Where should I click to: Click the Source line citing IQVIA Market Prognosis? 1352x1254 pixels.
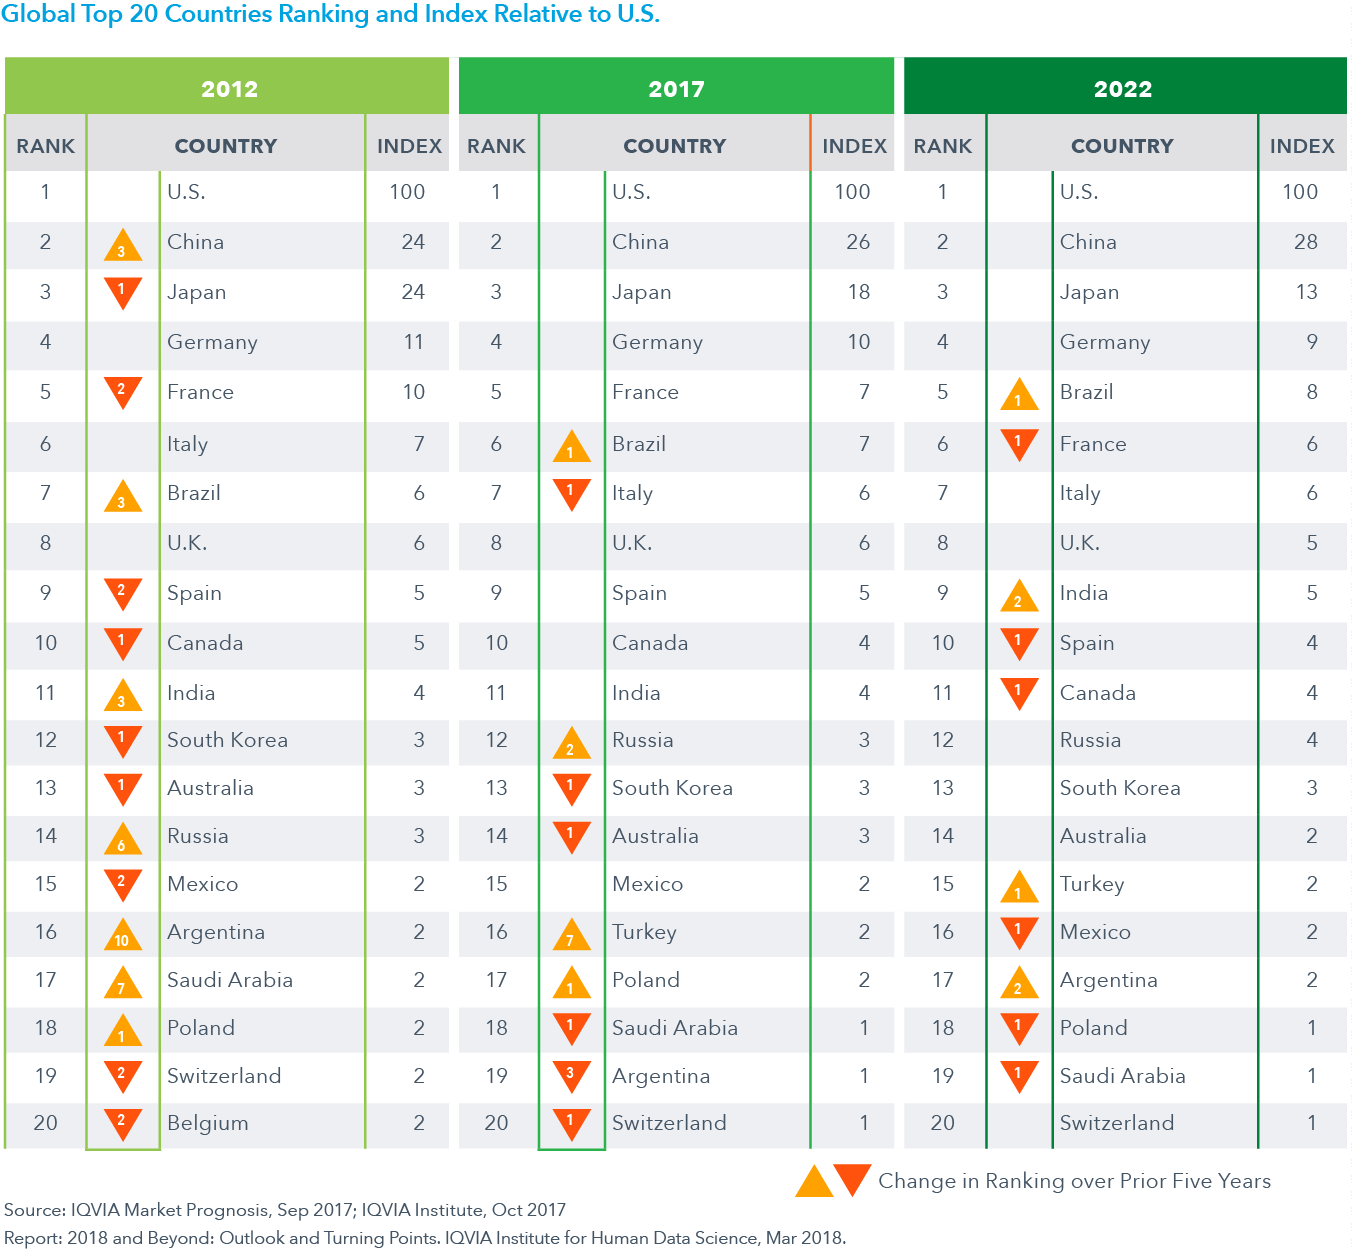point(285,1210)
